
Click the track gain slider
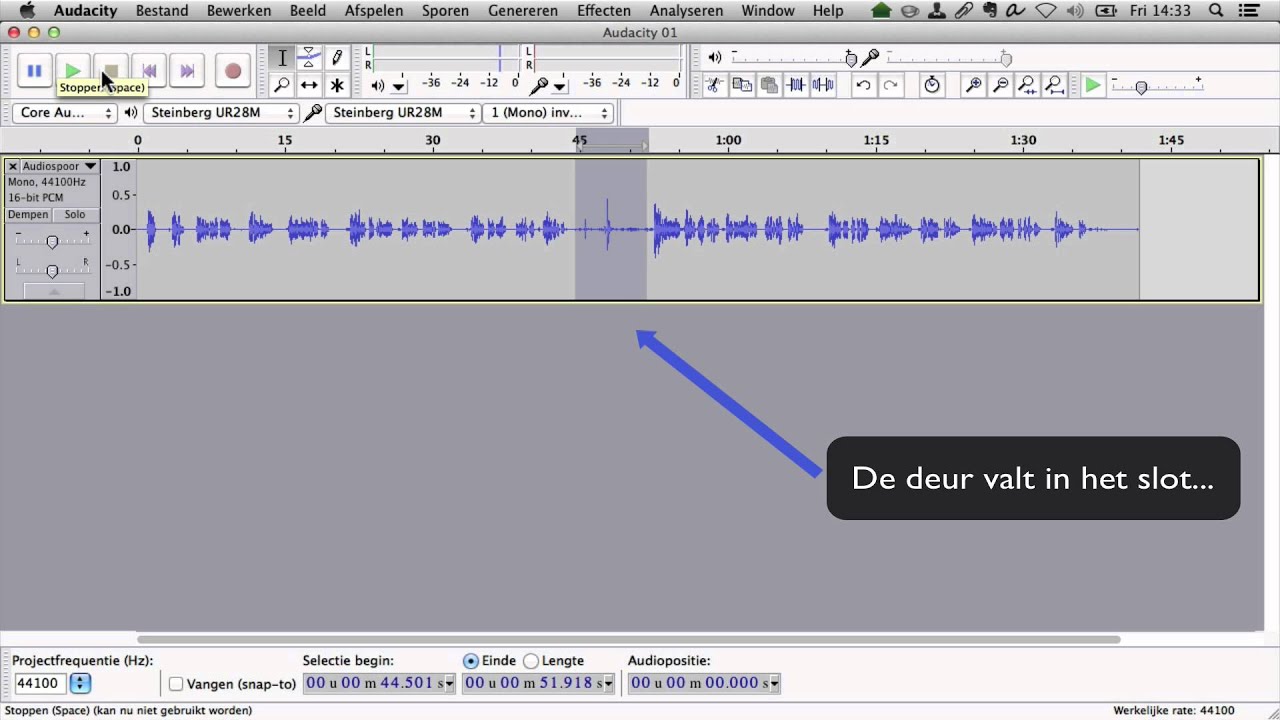(52, 240)
